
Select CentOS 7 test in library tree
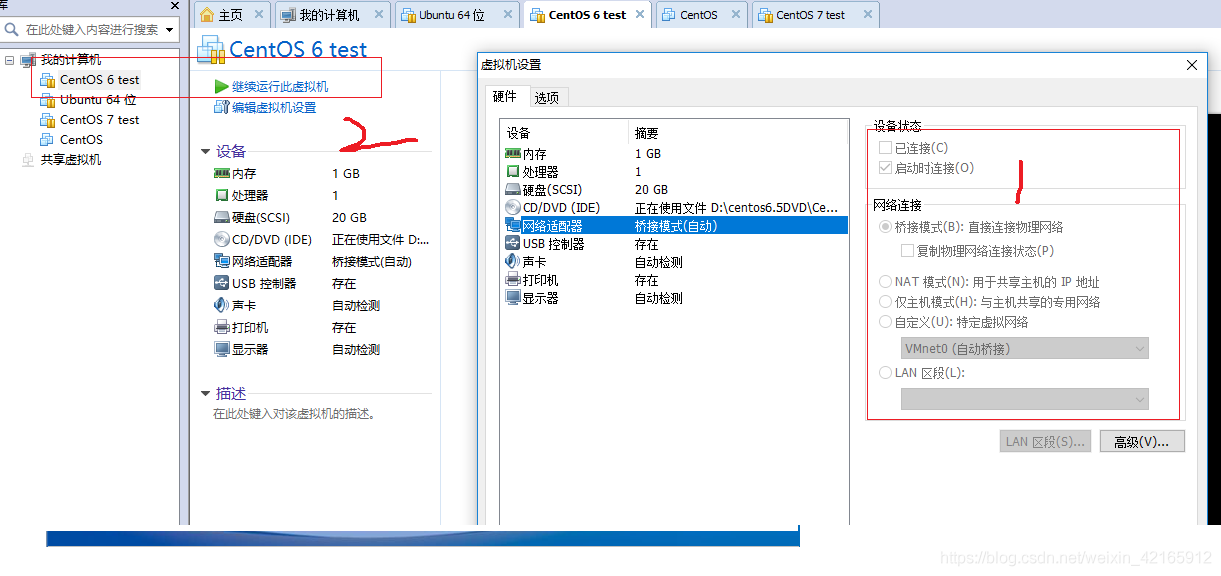tap(99, 120)
